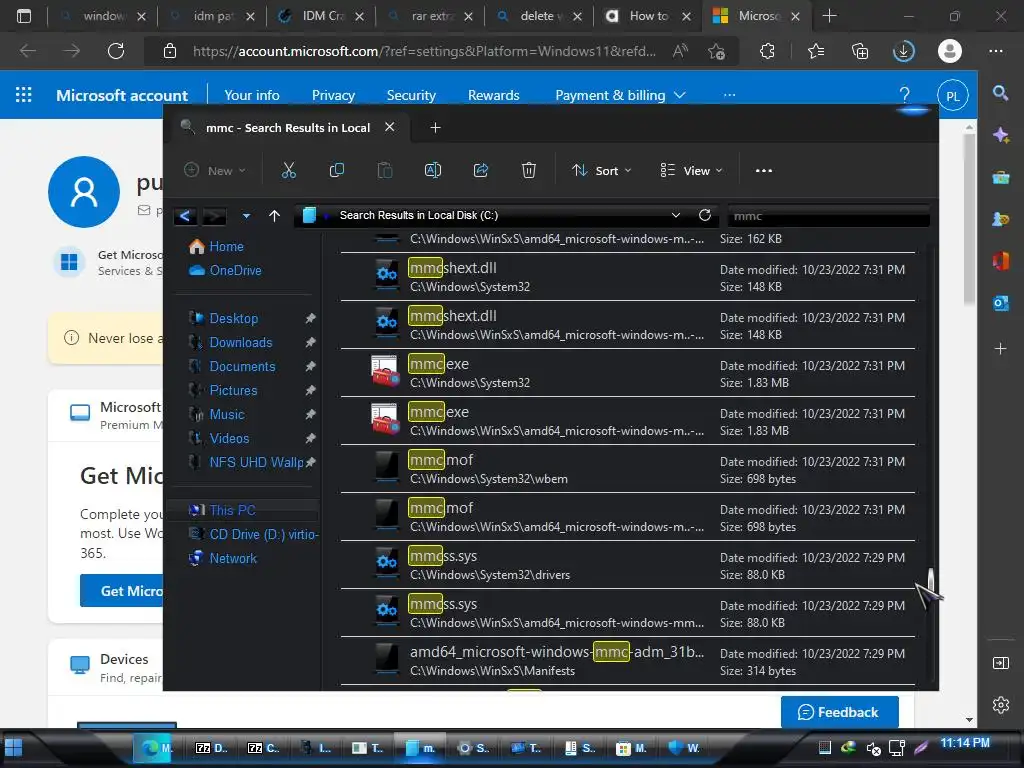Click the Delete trash icon in Explorer
This screenshot has height=768, width=1024.
point(528,170)
